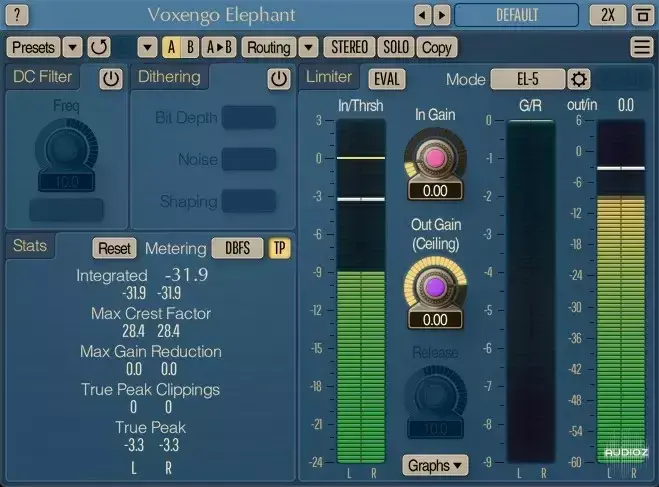This screenshot has height=487, width=659.
Task: Reset the statistics
Action: point(114,248)
